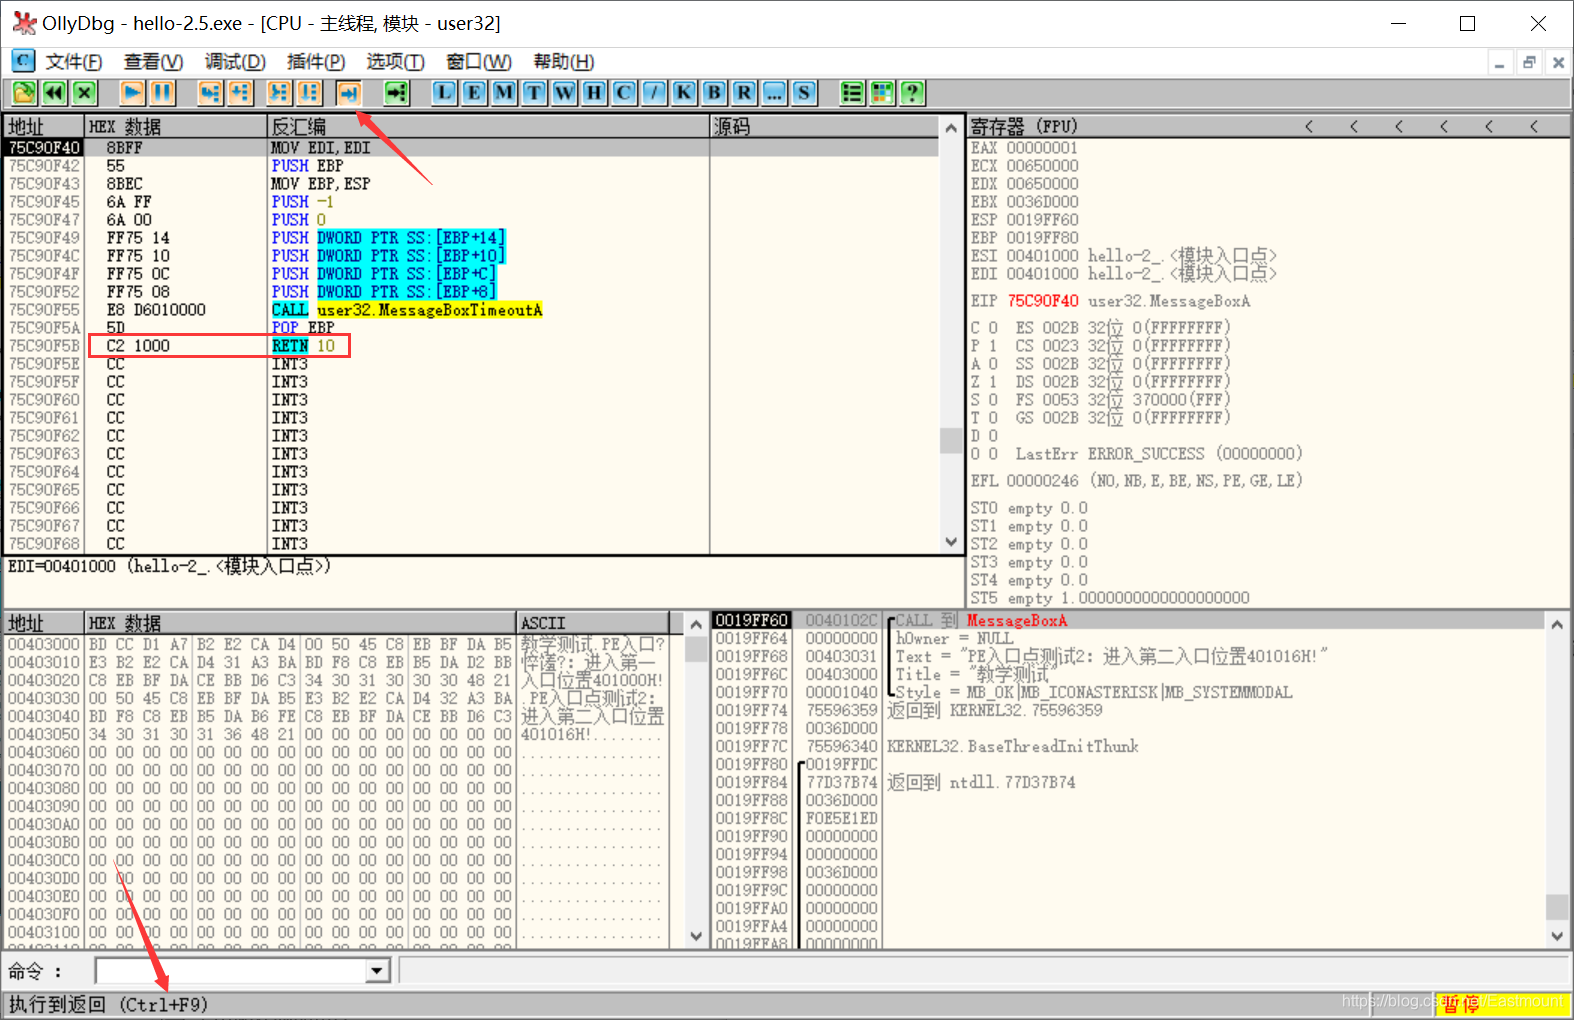The width and height of the screenshot is (1574, 1020).
Task: Click the Execute till return icon
Action: click(x=348, y=93)
